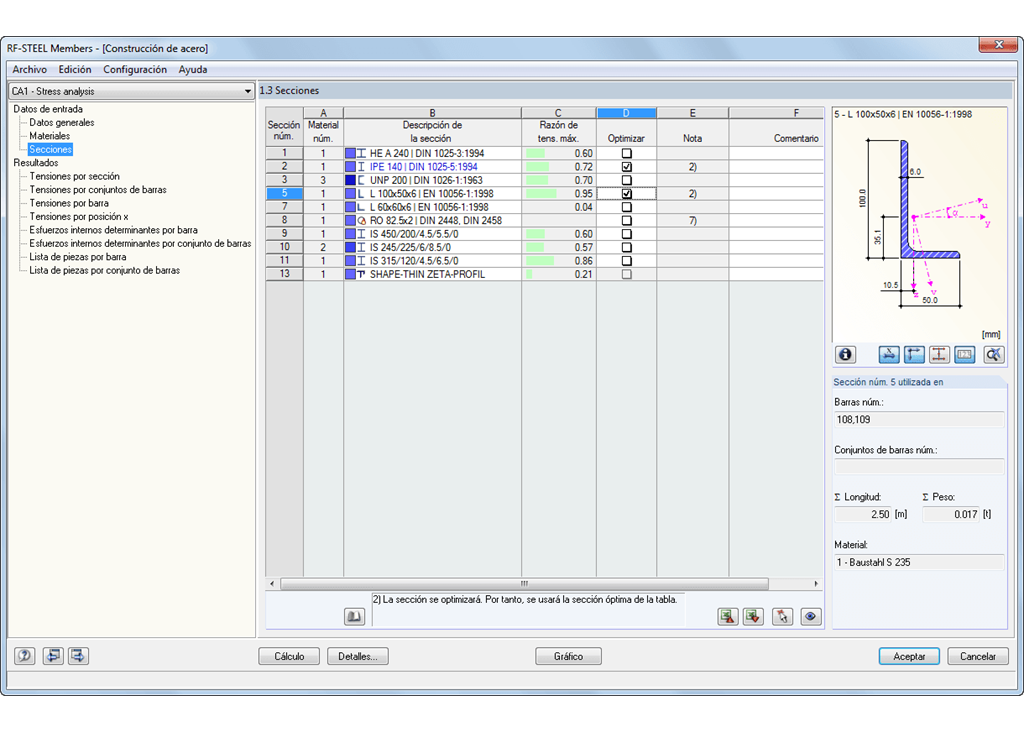Click I-section icon of IS 245/225 row

(361, 247)
